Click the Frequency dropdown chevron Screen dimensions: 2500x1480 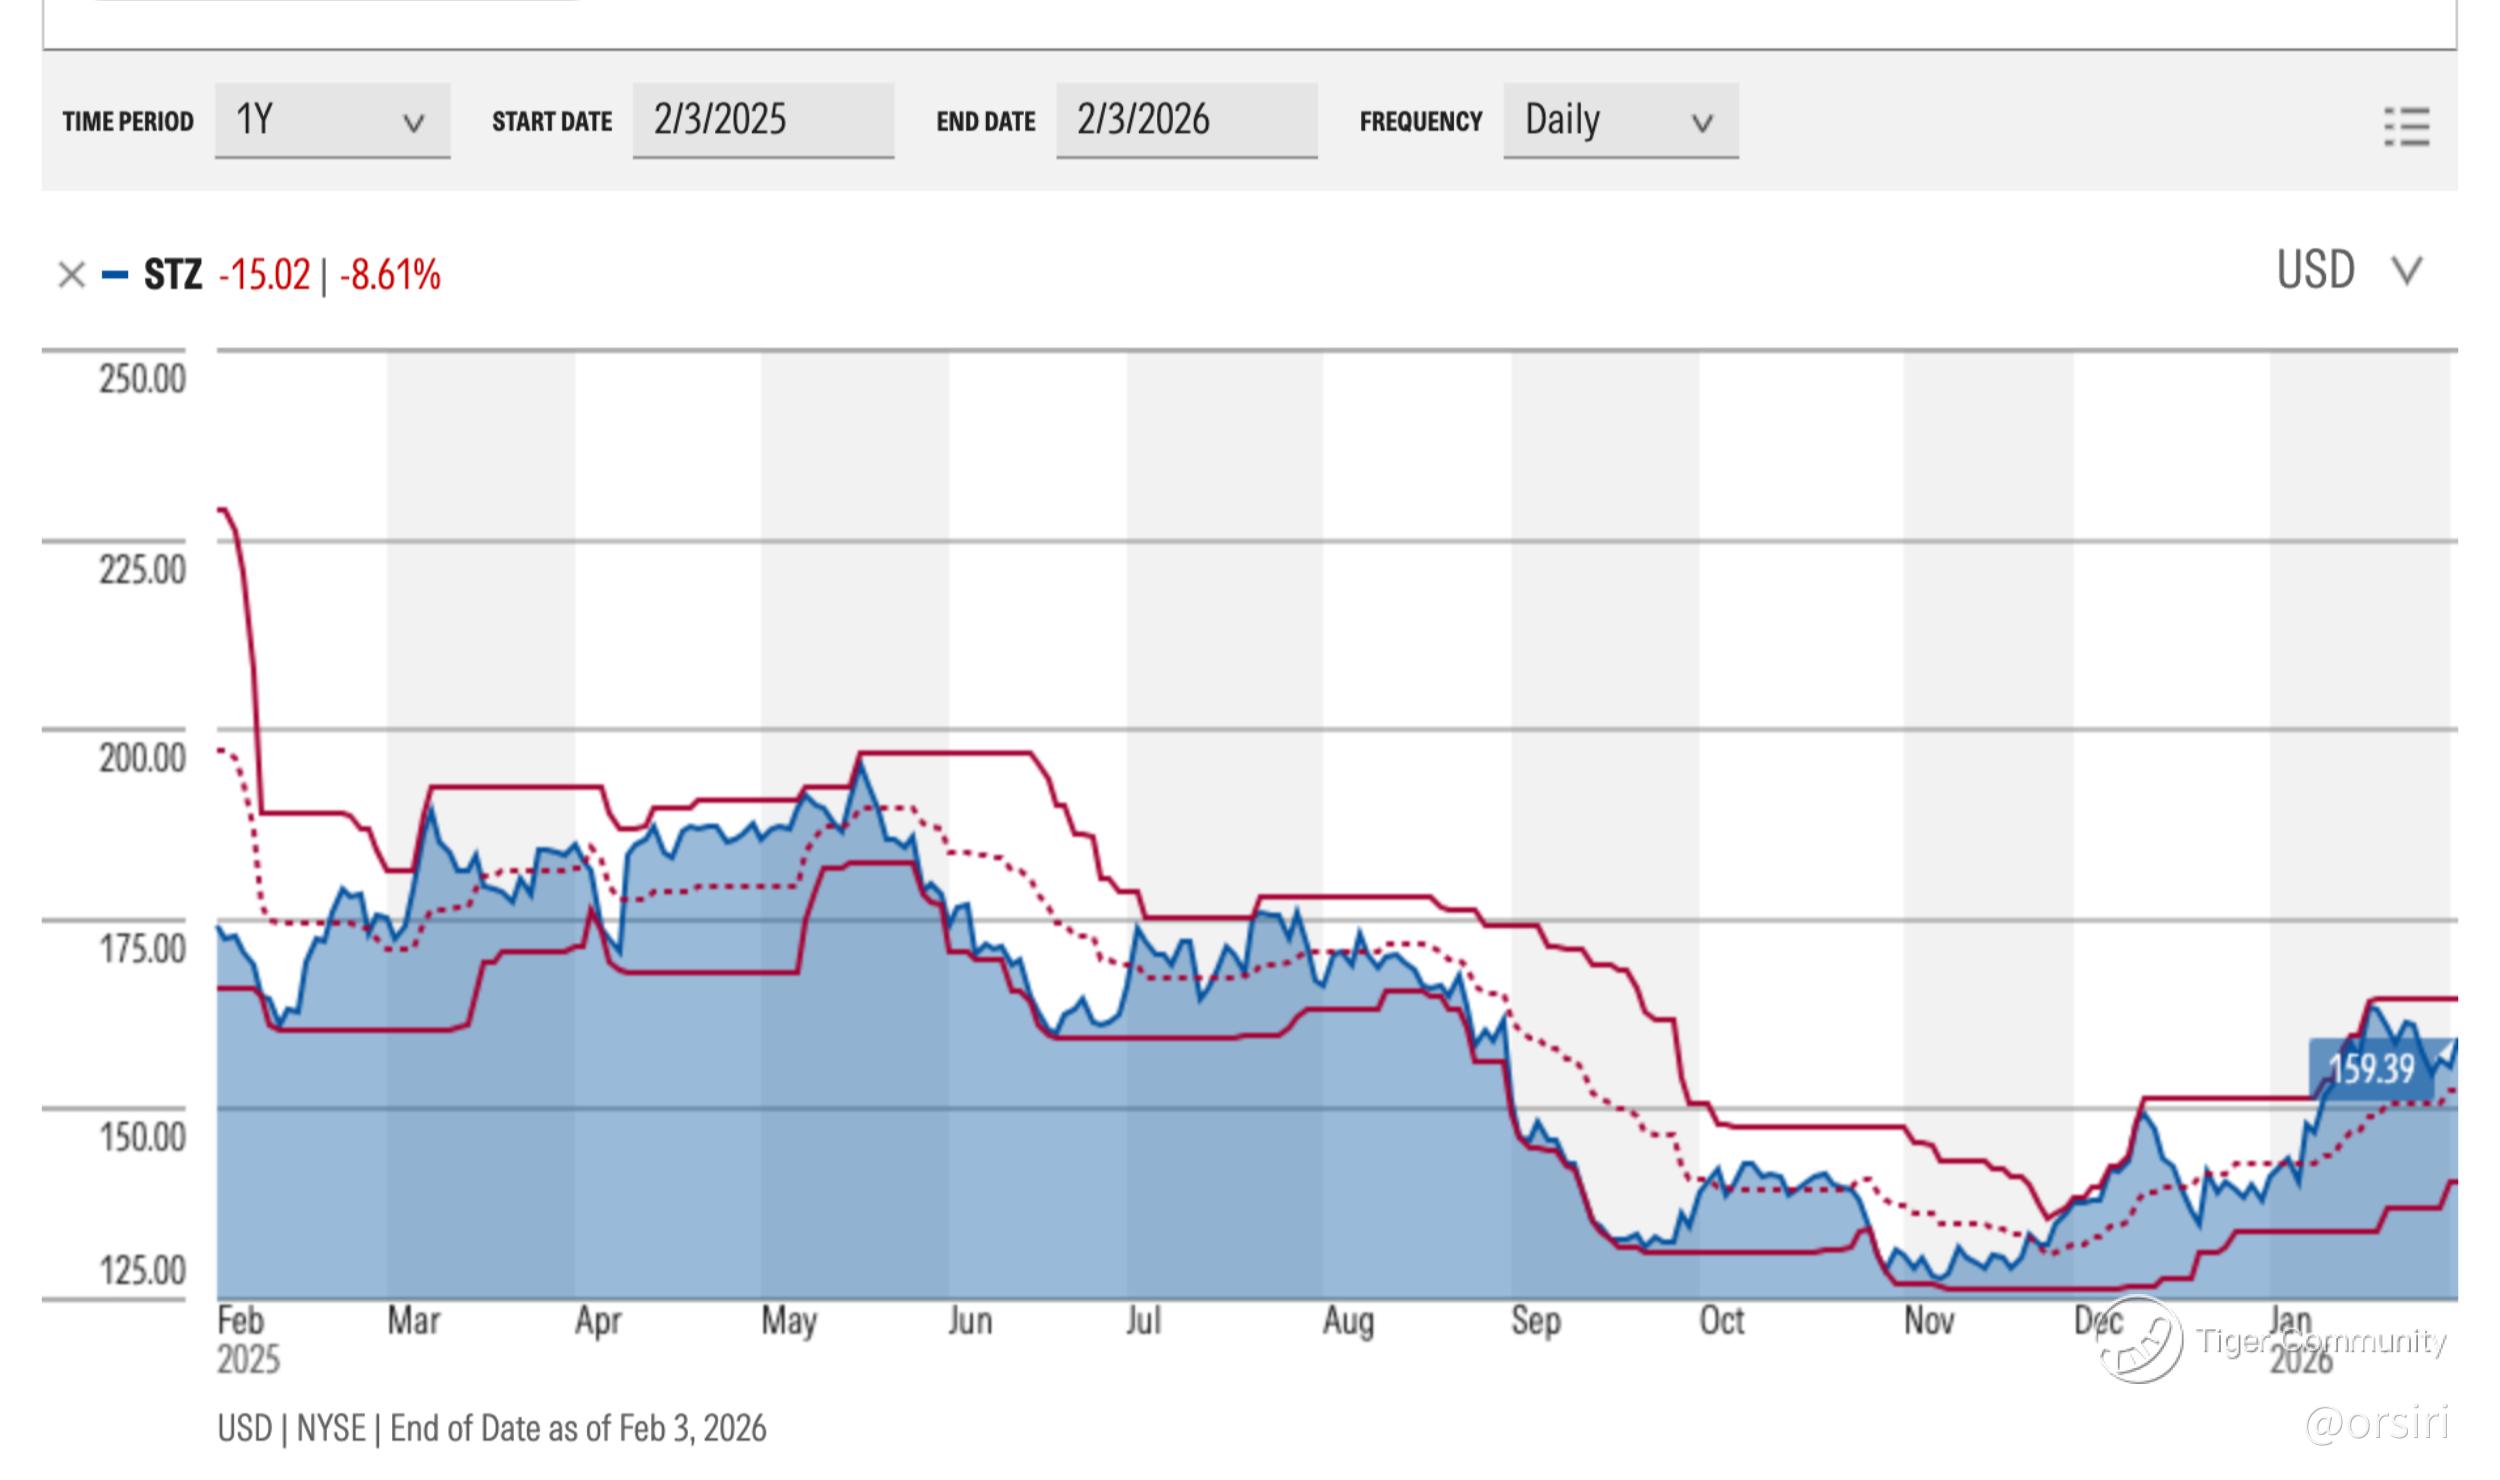[1701, 123]
